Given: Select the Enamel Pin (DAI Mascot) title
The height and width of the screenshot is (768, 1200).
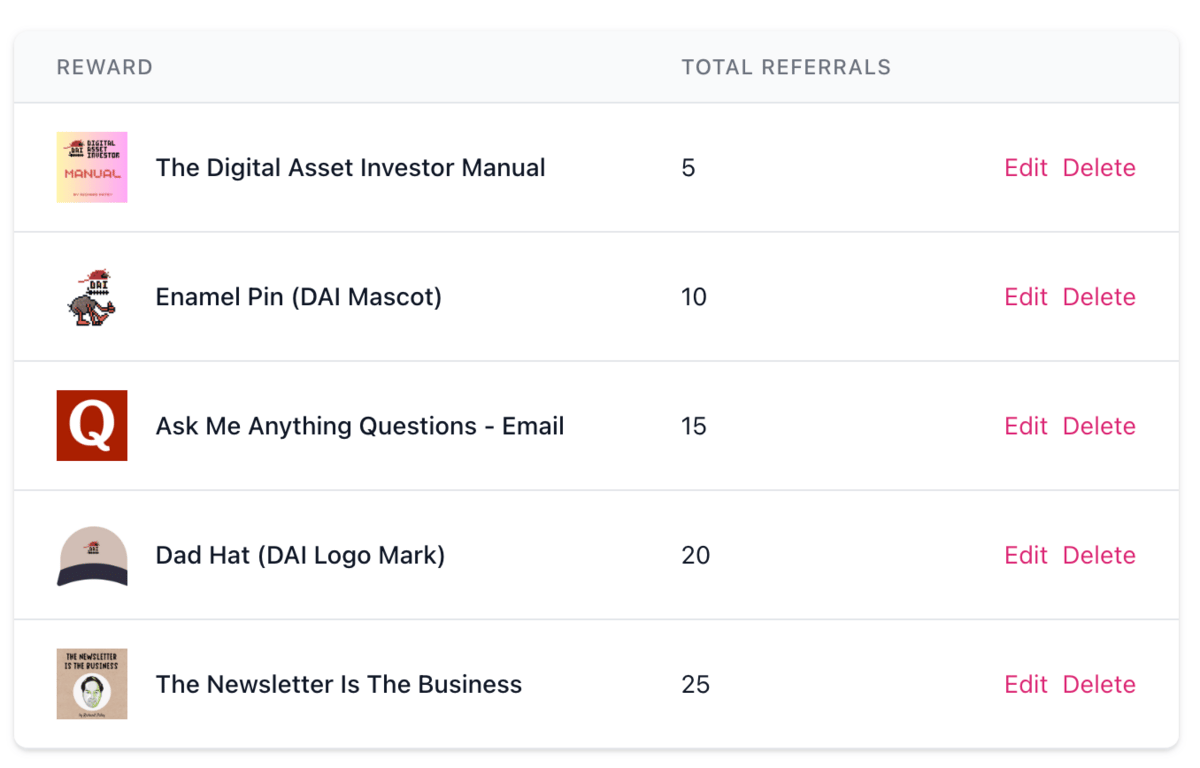Looking at the screenshot, I should pos(298,297).
